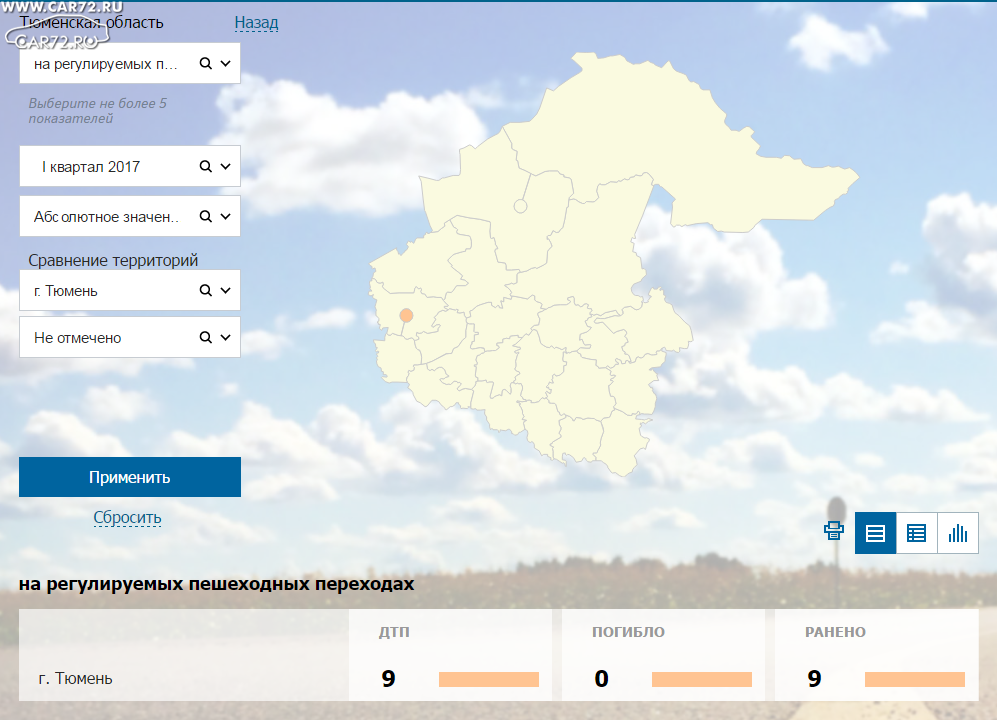Click the ПОГИБЛО column header
Viewport: 997px width, 720px height.
[628, 632]
